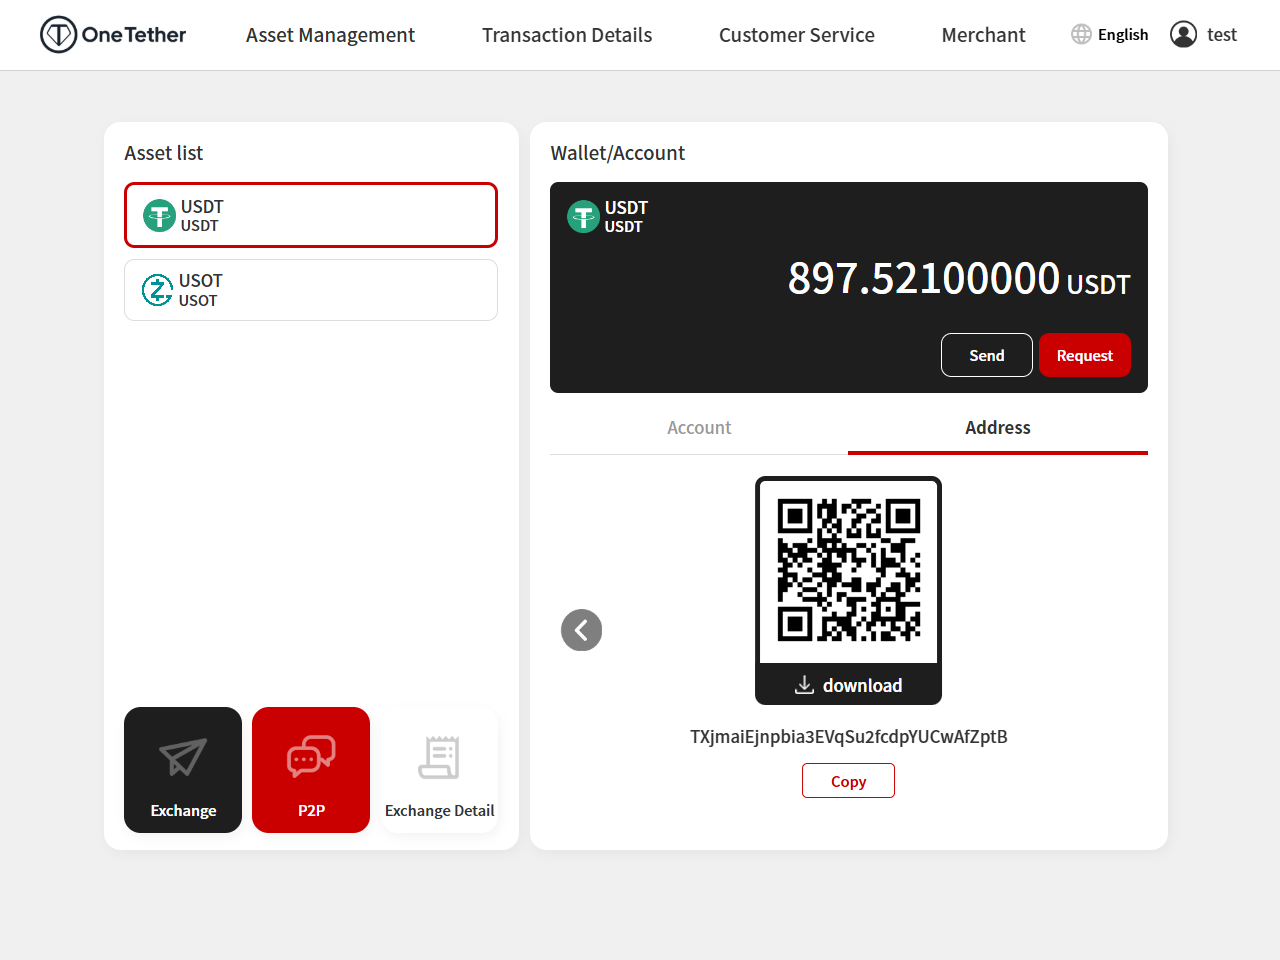
Task: Download the QR code image
Action: tap(848, 685)
